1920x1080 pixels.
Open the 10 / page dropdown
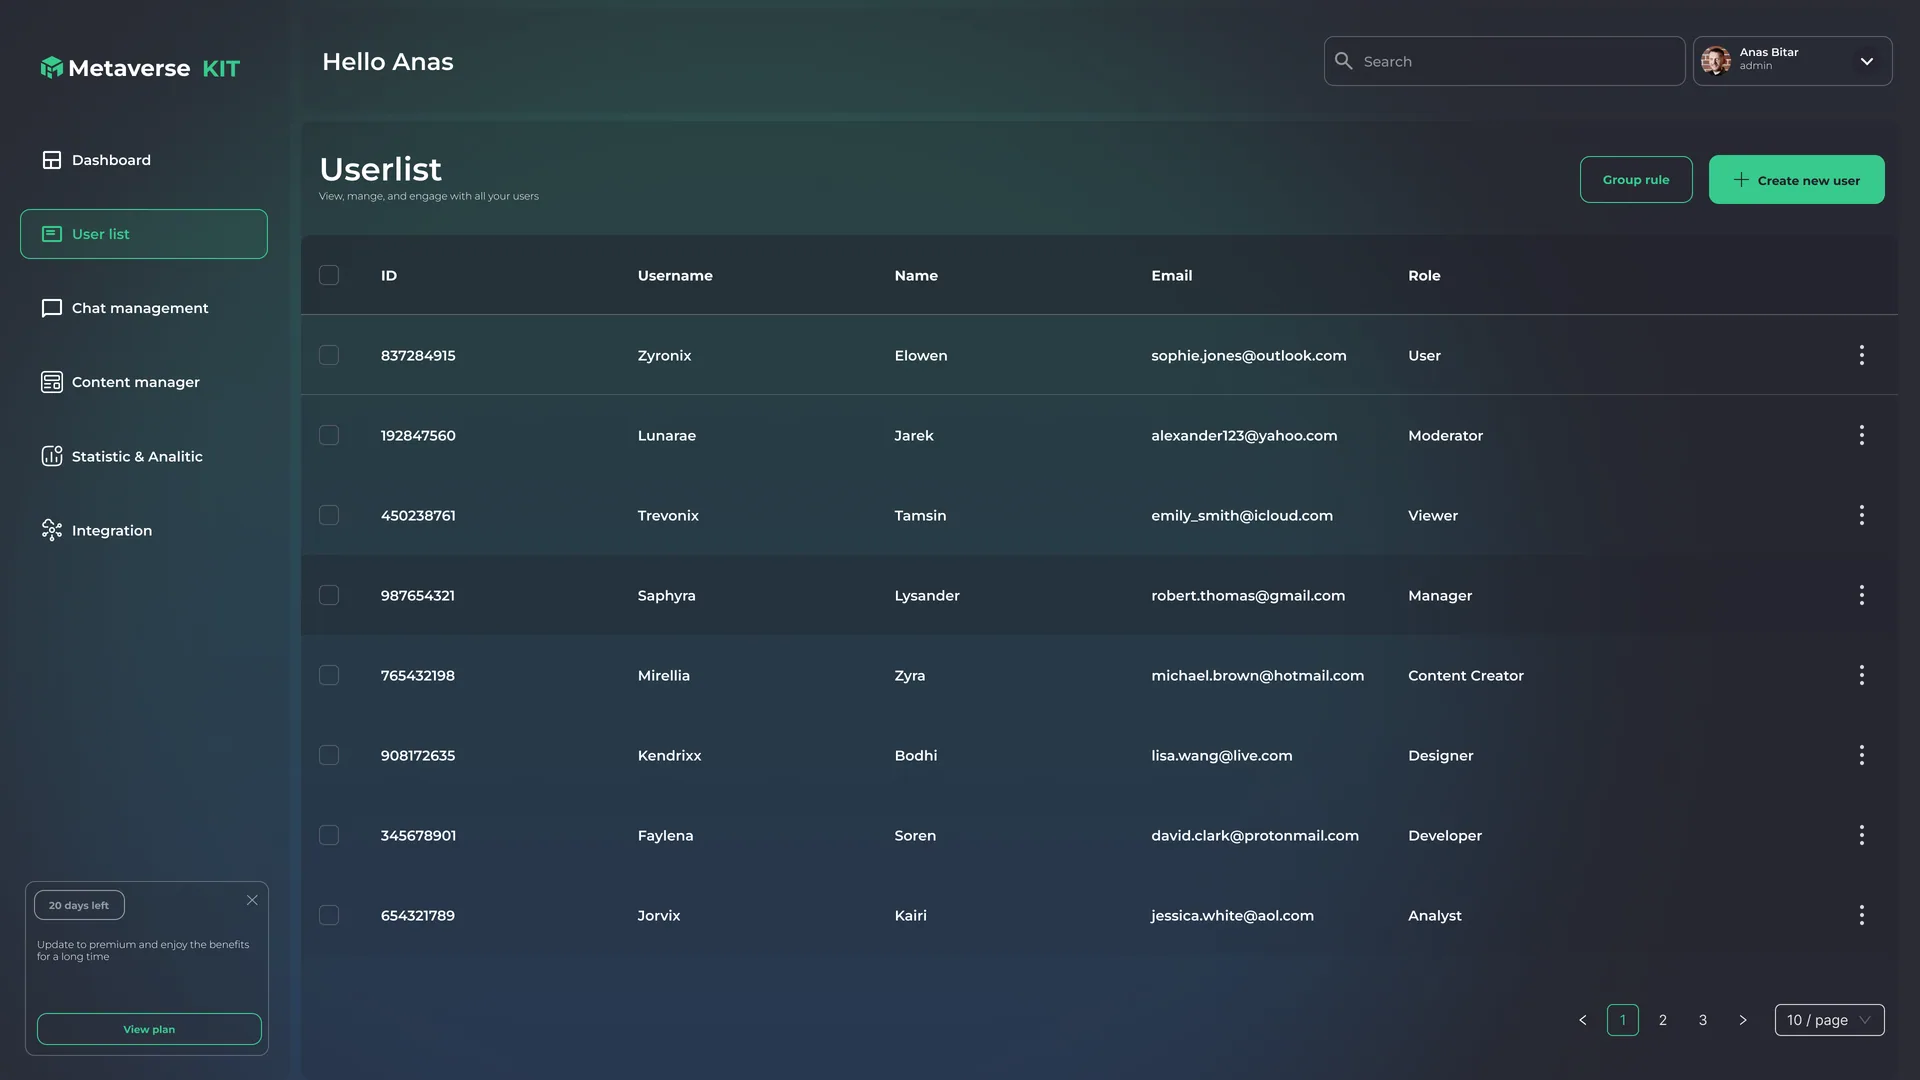pyautogui.click(x=1829, y=1020)
